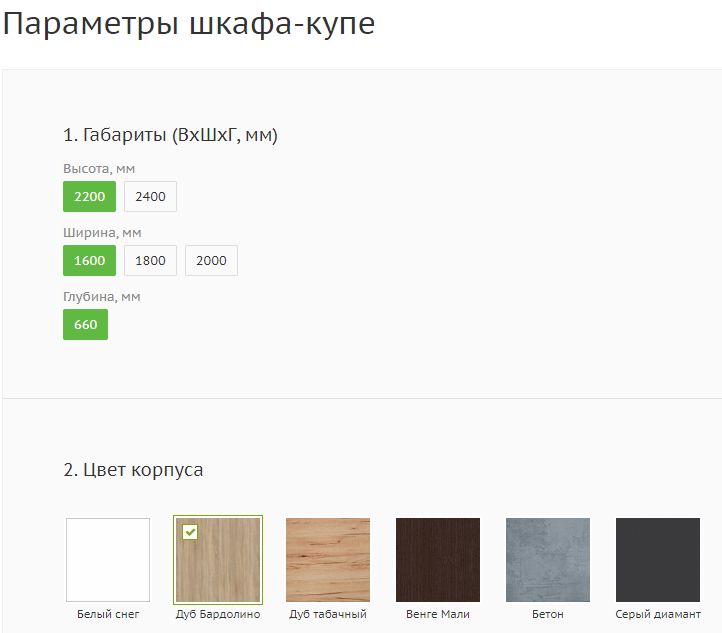Viewport: 722px width, 633px height.
Task: Pick the Дуб табачный color swatch
Action: [328, 559]
